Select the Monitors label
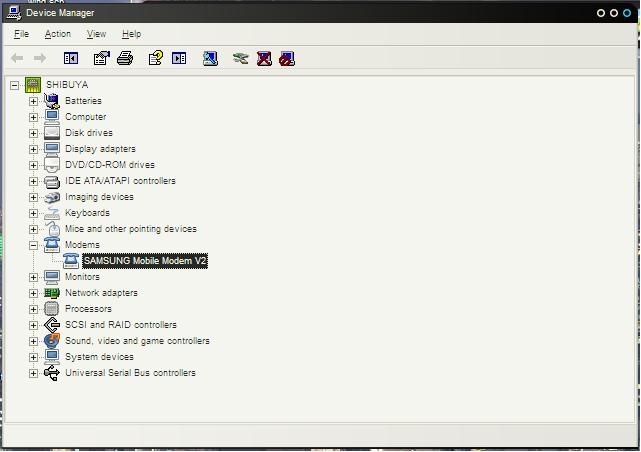Image resolution: width=641 pixels, height=452 pixels. (82, 277)
